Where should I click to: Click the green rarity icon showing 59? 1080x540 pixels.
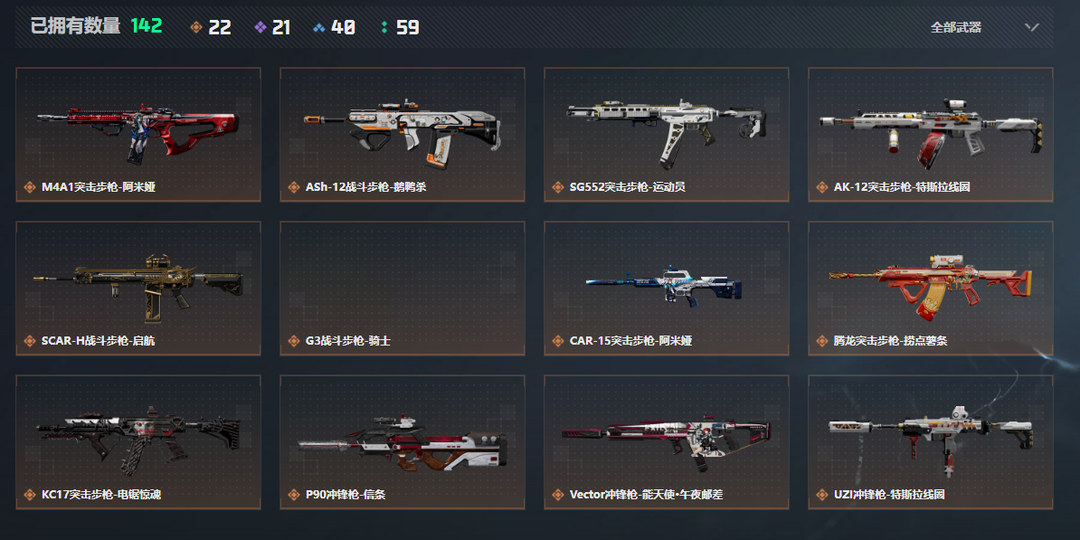click(x=384, y=28)
